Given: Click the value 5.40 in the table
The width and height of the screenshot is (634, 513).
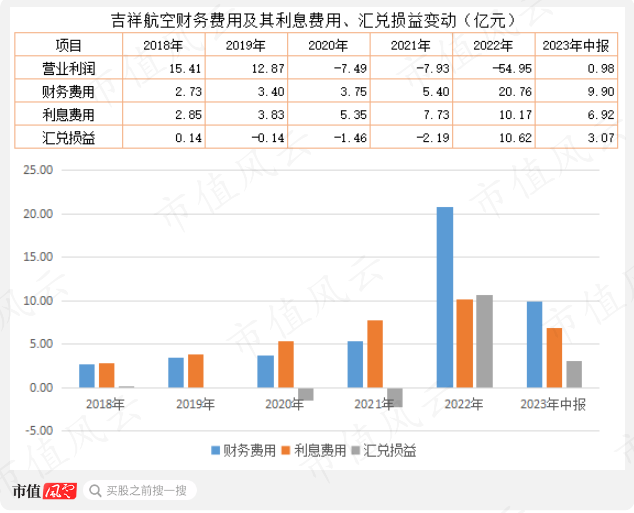Looking at the screenshot, I should coord(436,92).
